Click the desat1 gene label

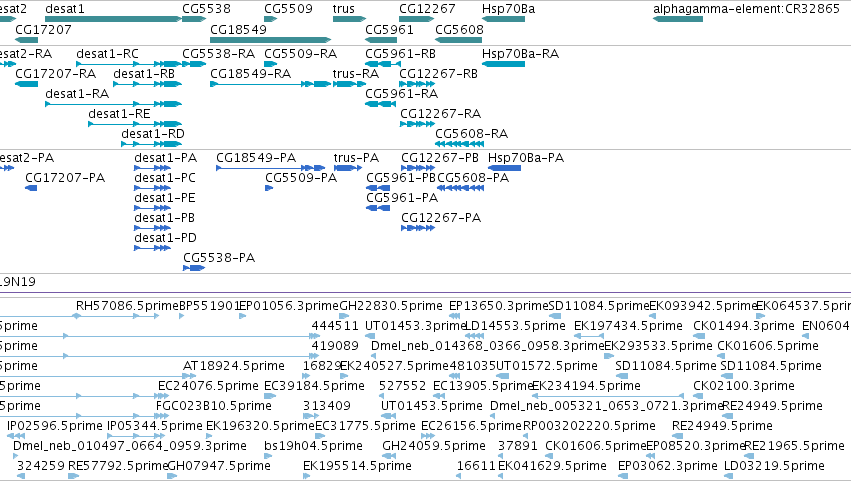[65, 9]
